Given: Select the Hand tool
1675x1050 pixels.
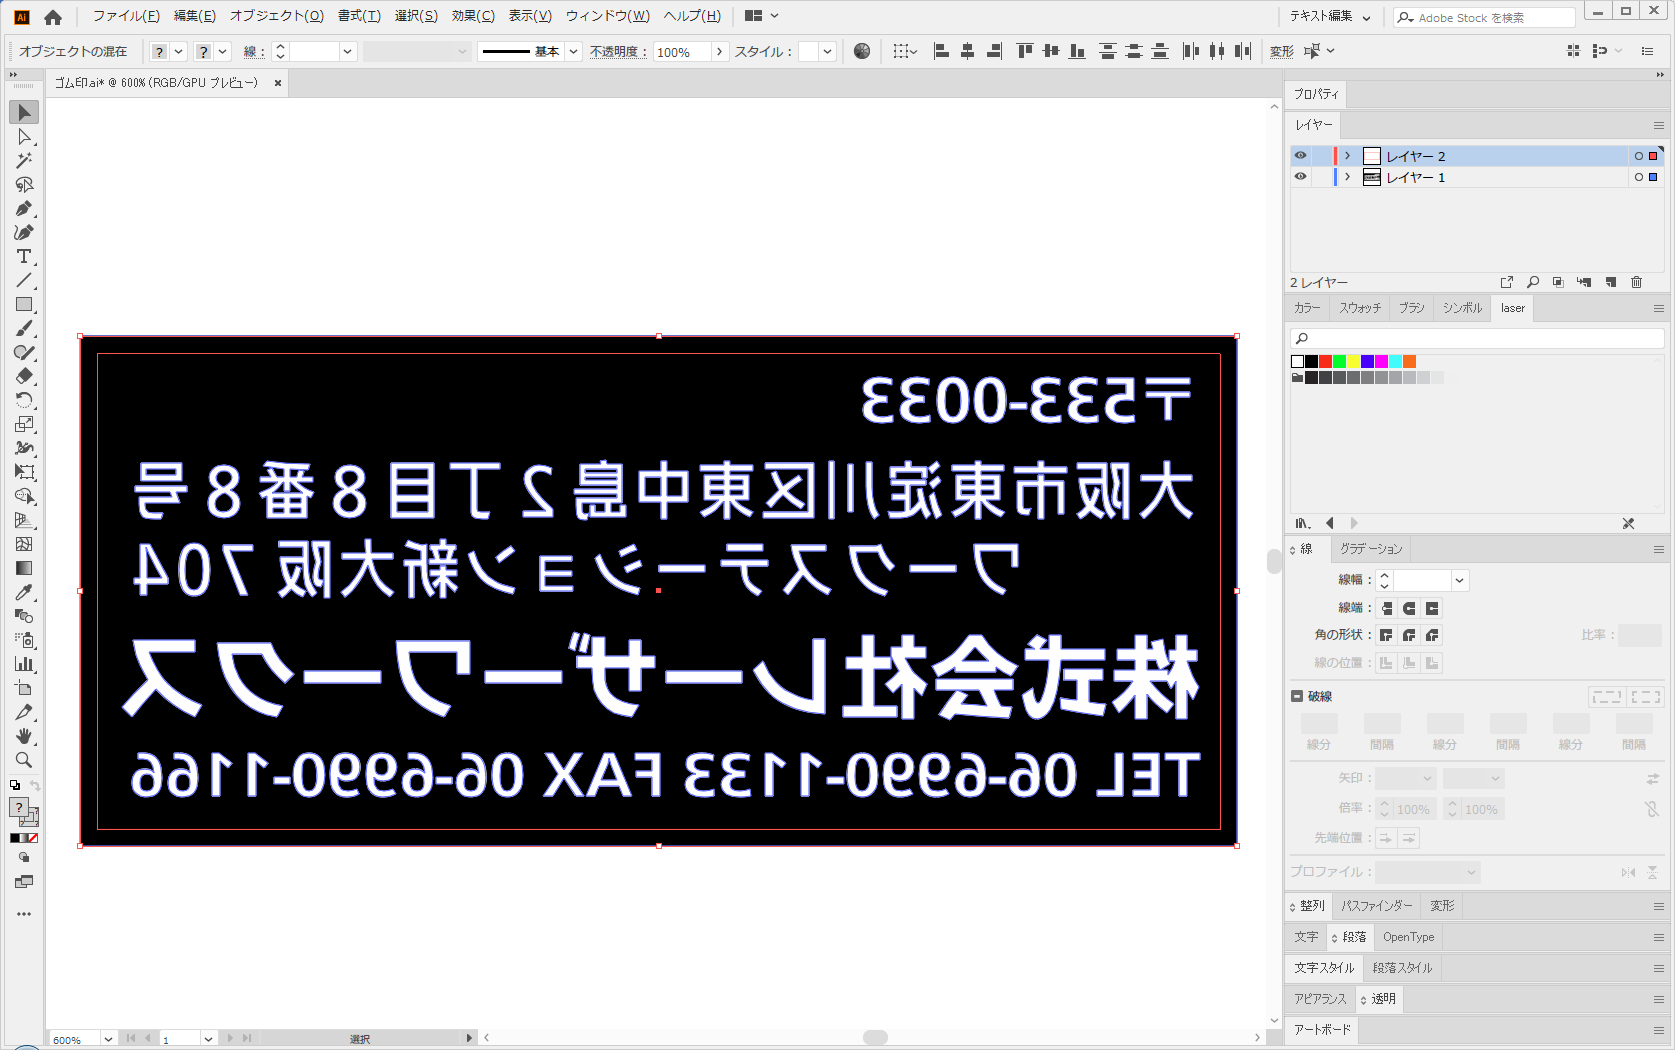Looking at the screenshot, I should [24, 736].
